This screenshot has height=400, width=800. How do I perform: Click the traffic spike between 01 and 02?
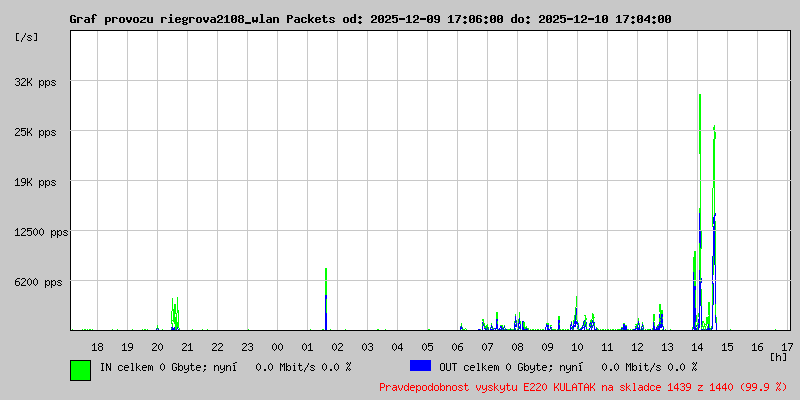326,299
